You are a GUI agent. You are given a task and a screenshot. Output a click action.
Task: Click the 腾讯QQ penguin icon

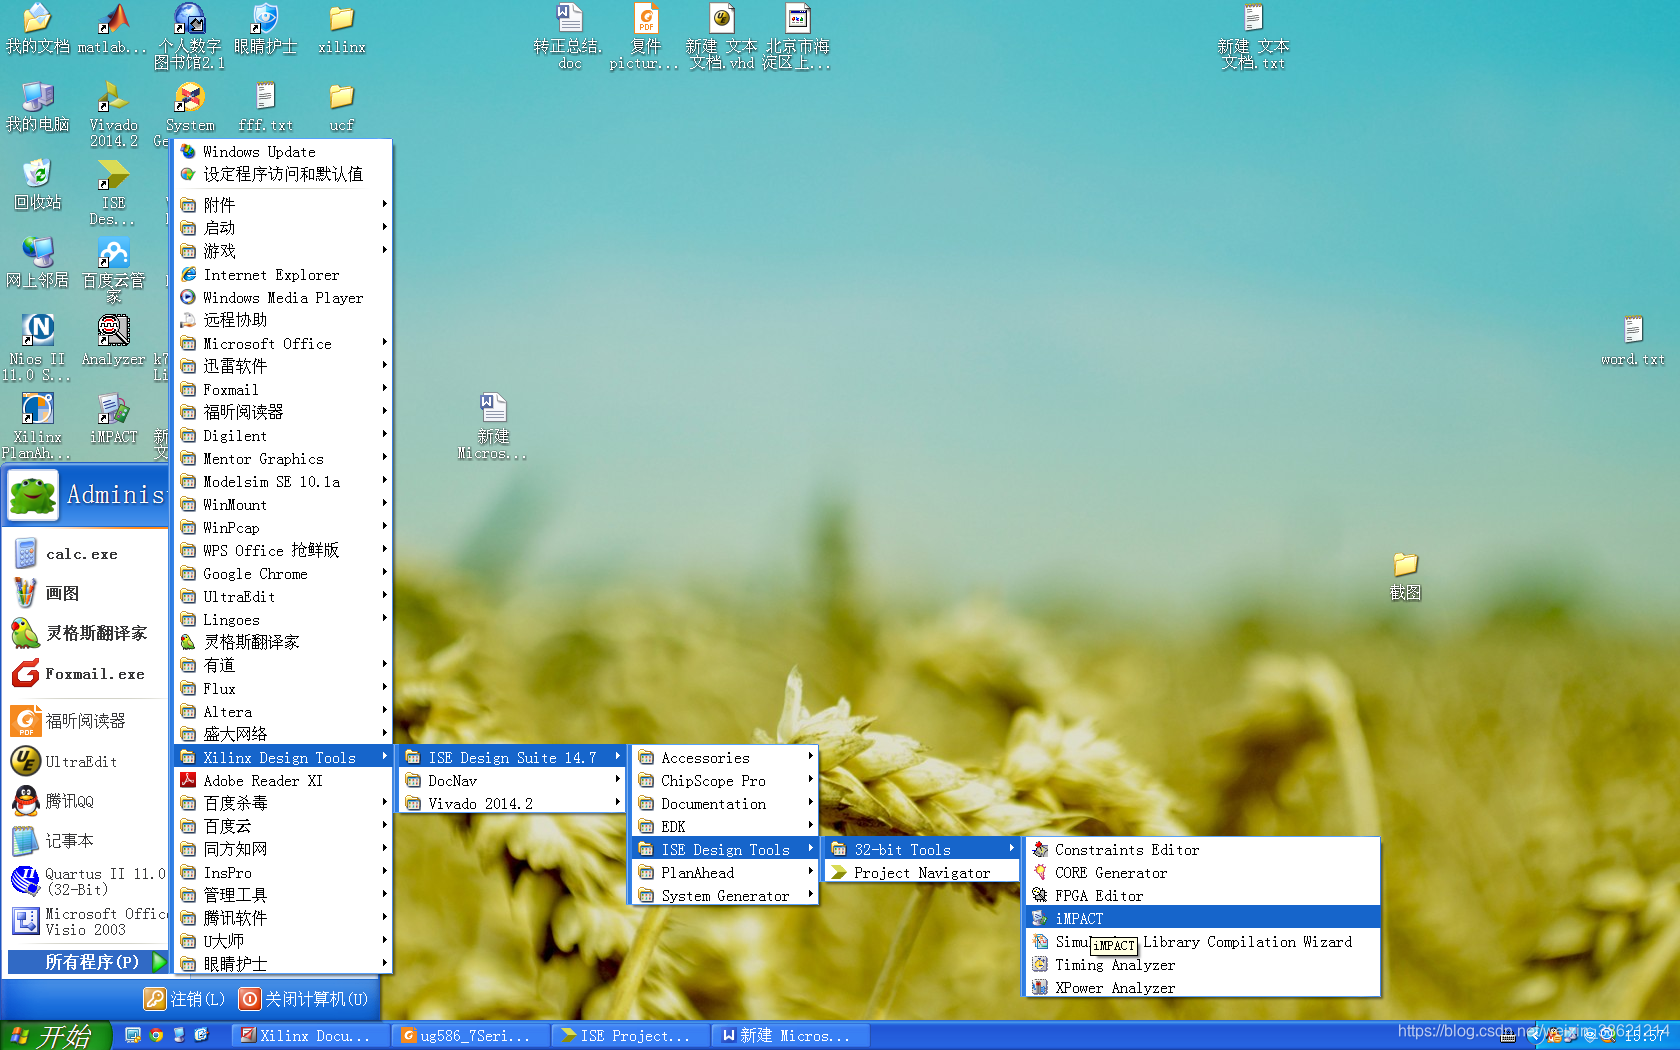pos(26,801)
